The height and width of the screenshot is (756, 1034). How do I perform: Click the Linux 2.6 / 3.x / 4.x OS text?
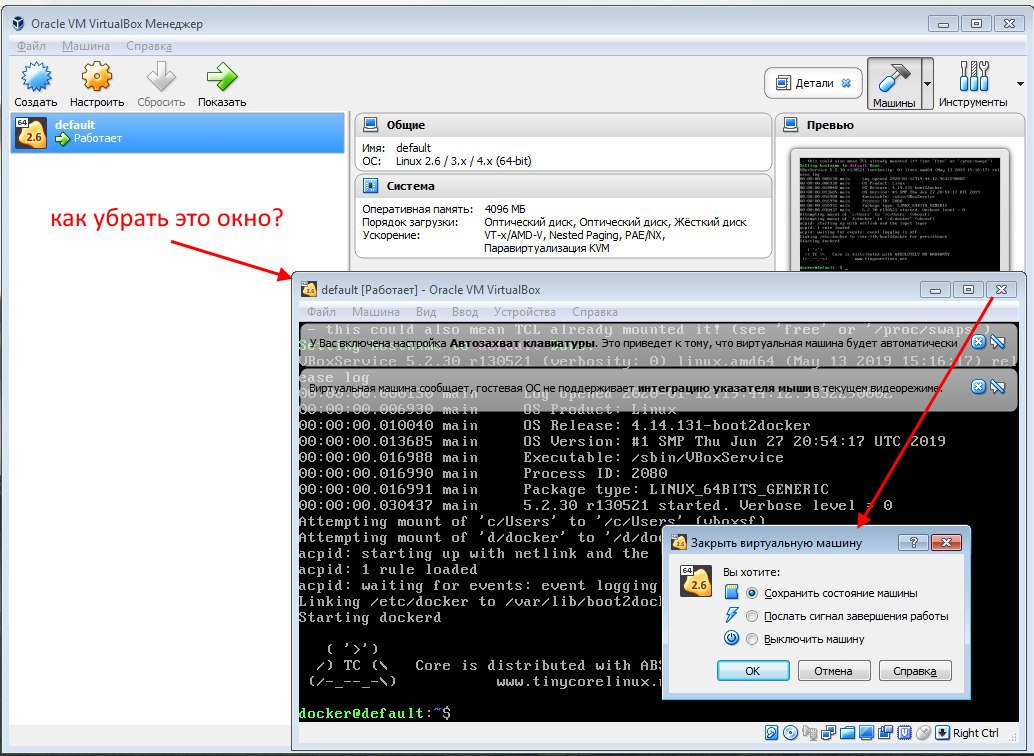point(464,161)
